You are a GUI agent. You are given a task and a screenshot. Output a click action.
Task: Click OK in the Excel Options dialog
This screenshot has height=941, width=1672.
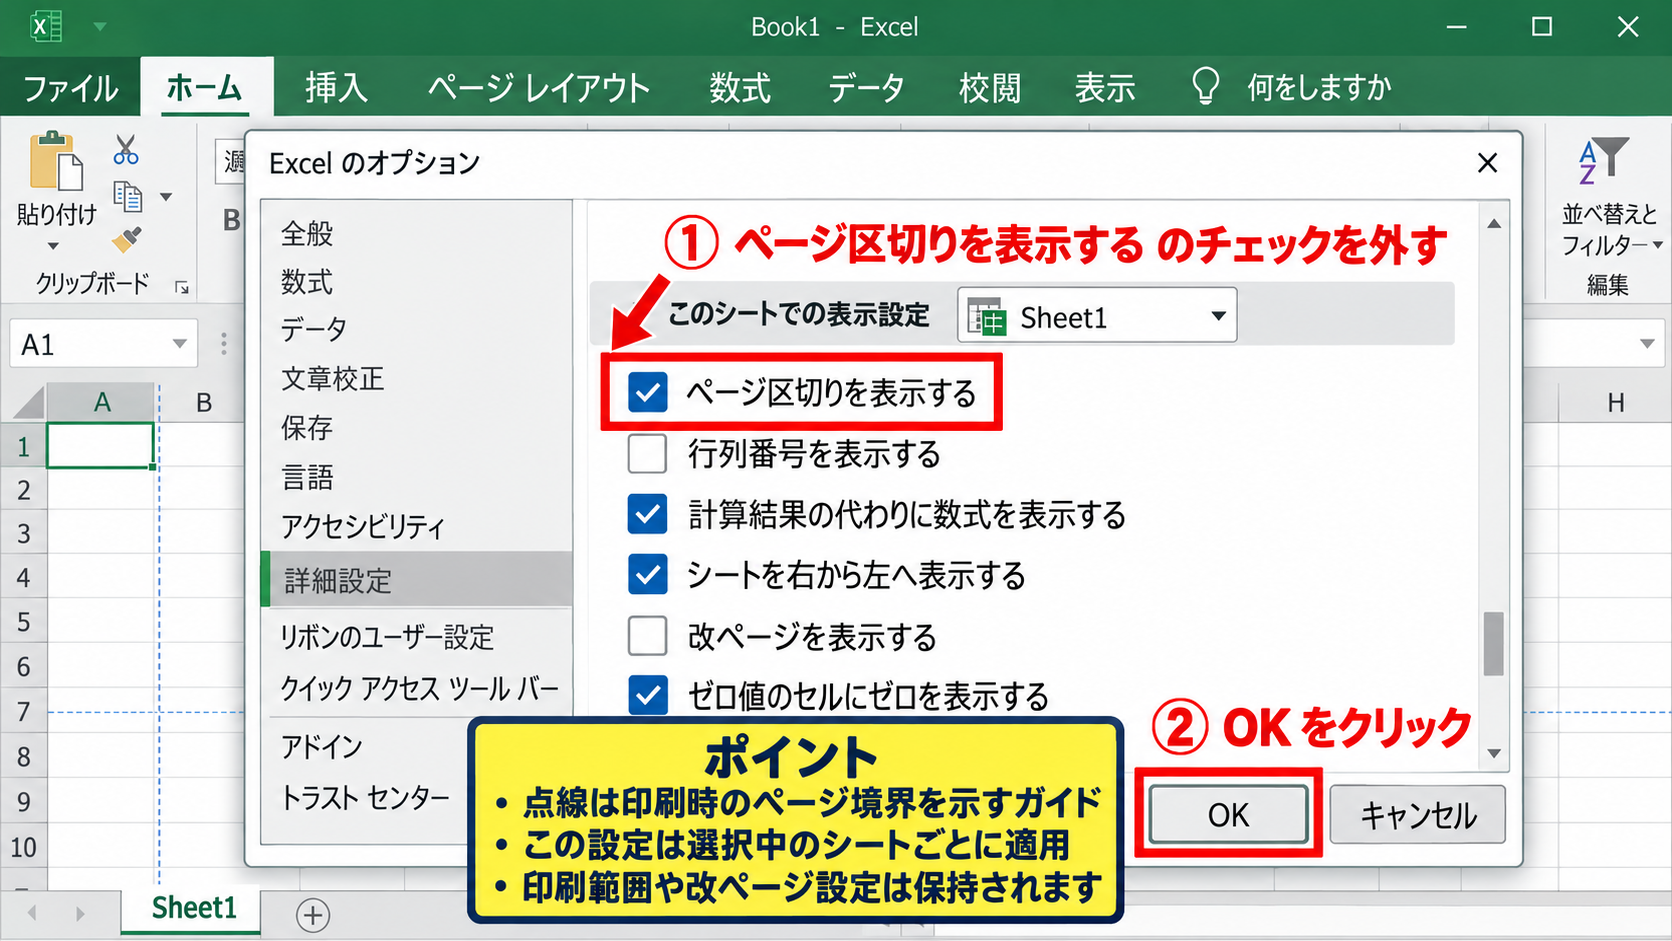click(x=1228, y=815)
